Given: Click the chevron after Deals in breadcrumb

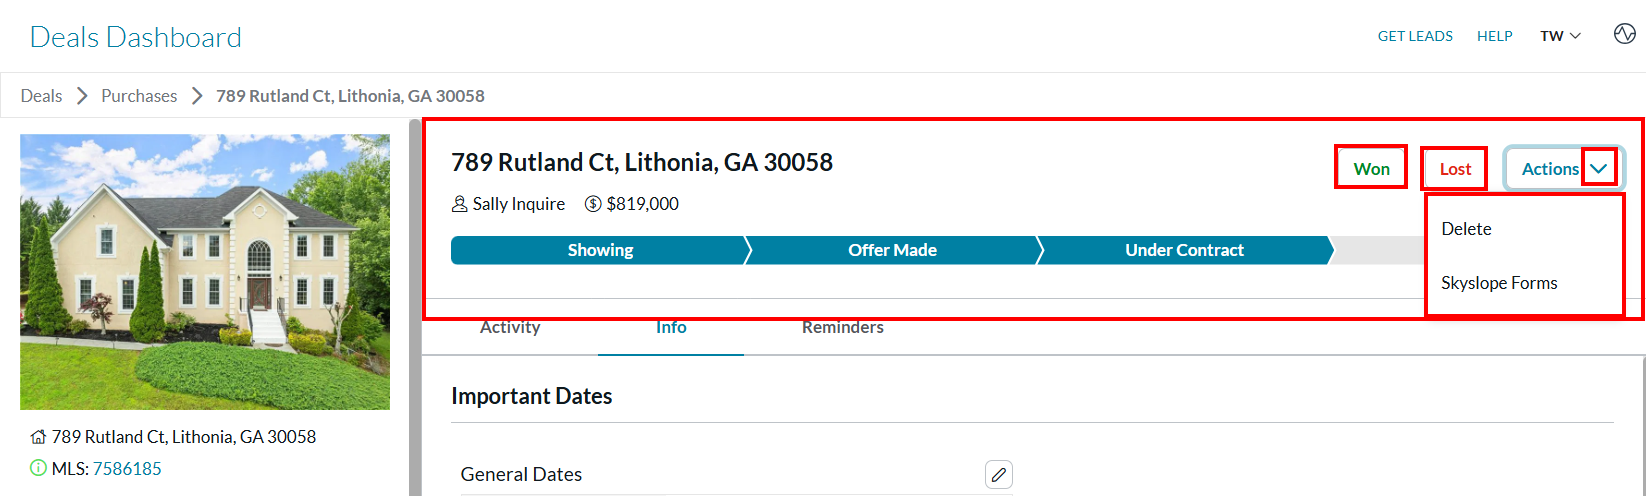Looking at the screenshot, I should pos(82,96).
